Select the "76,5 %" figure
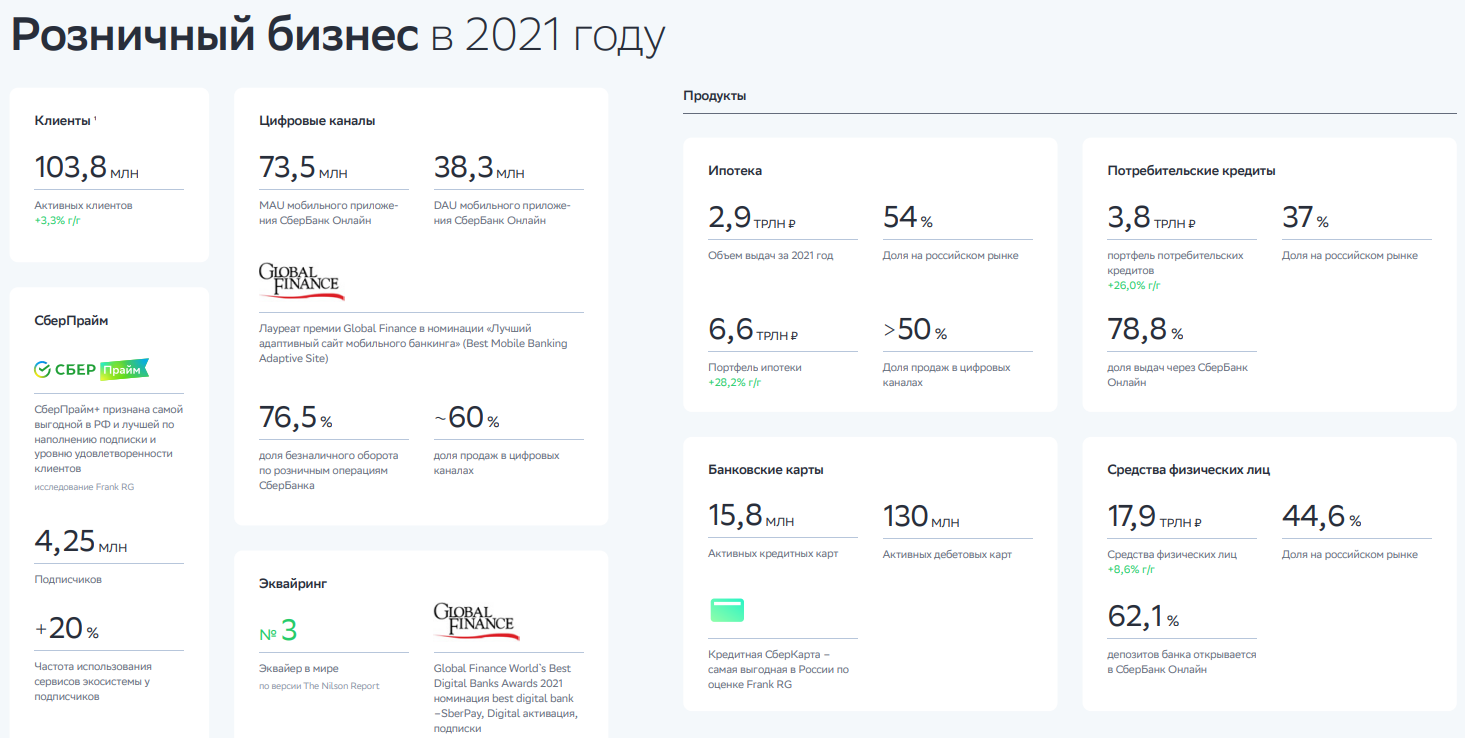This screenshot has height=738, width=1465. pos(296,417)
